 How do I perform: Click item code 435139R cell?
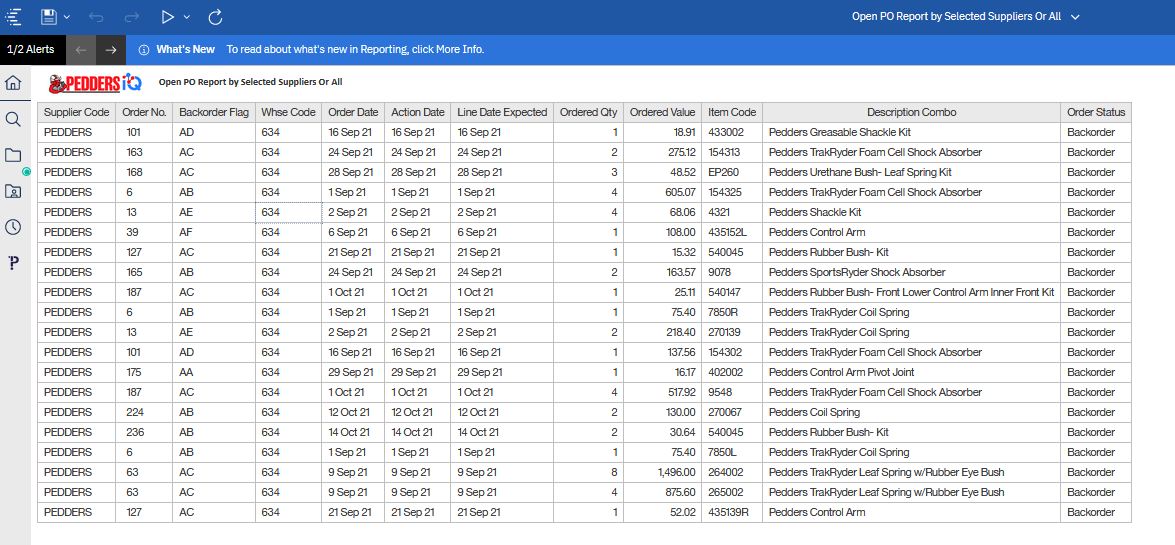click(x=732, y=513)
